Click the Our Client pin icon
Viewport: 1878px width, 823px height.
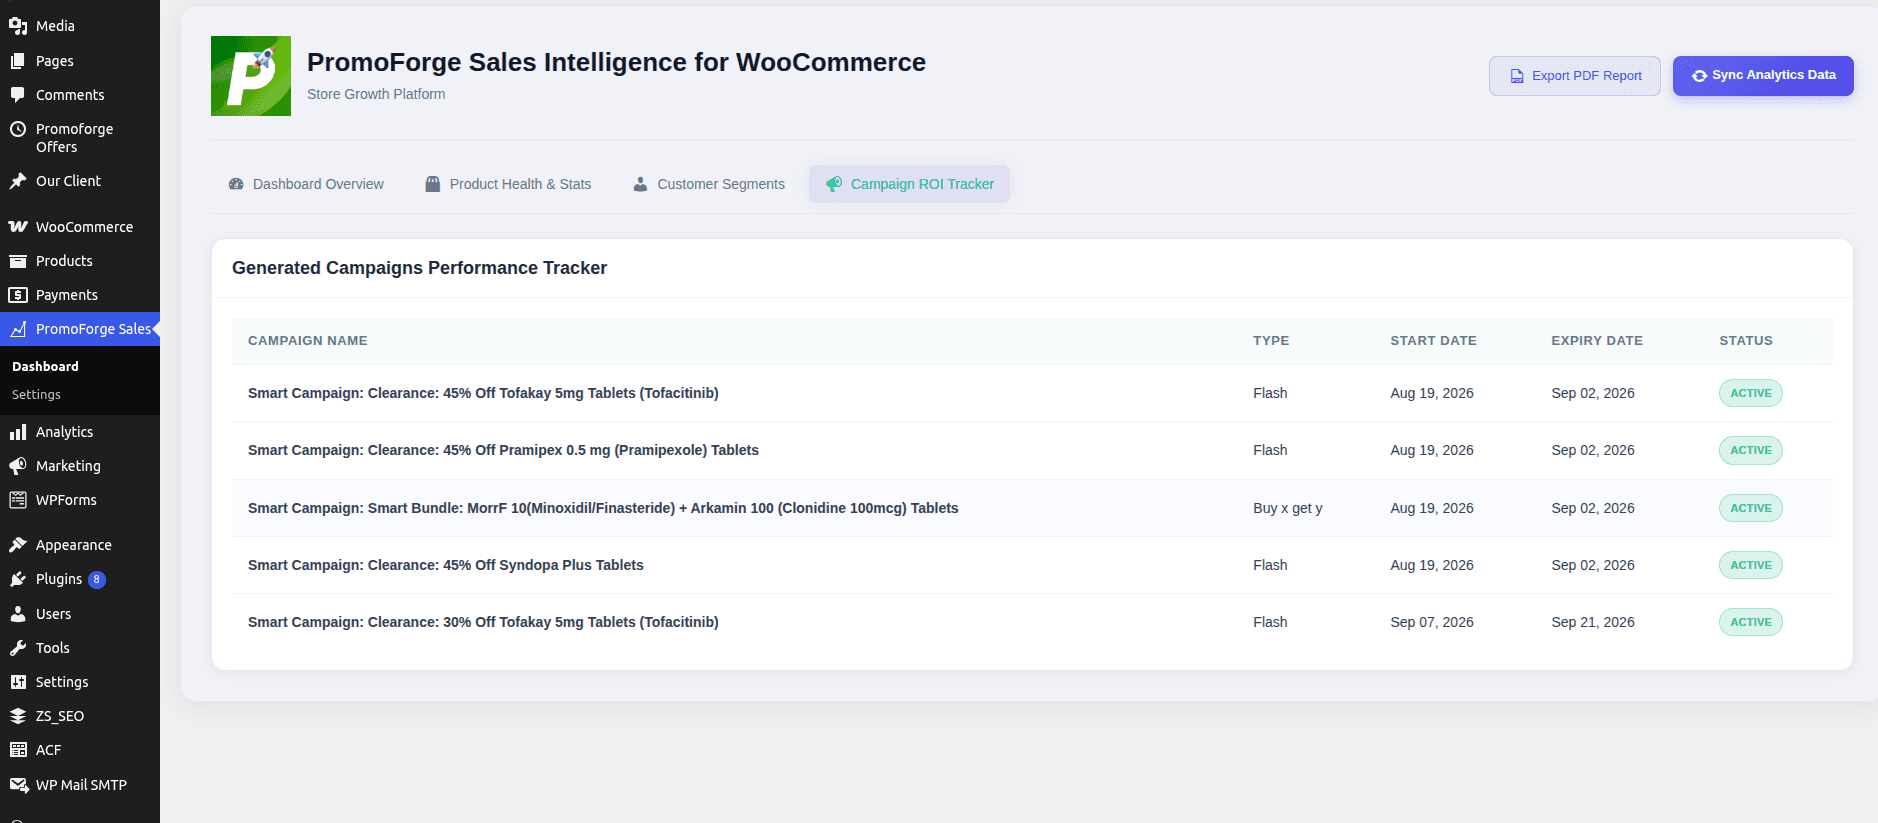coord(18,181)
